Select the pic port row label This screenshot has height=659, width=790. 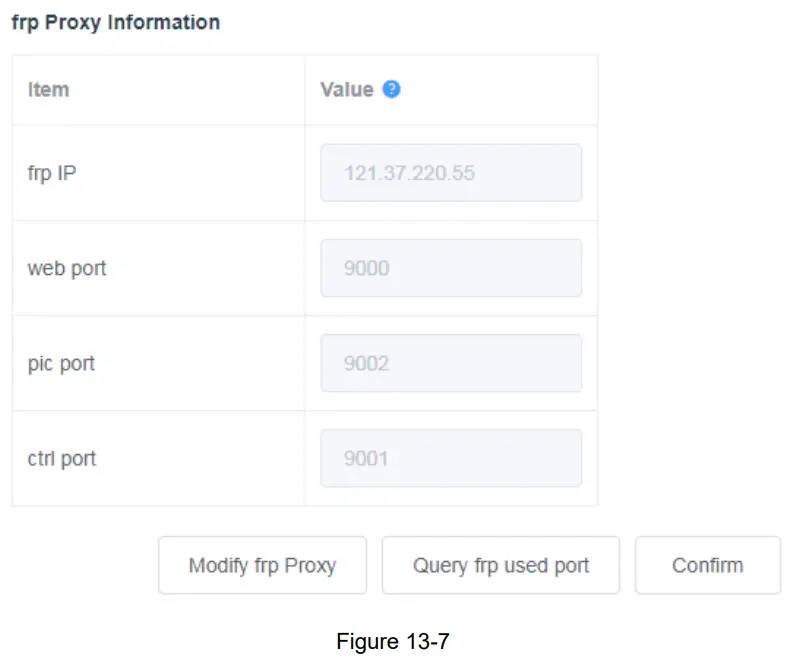point(61,363)
